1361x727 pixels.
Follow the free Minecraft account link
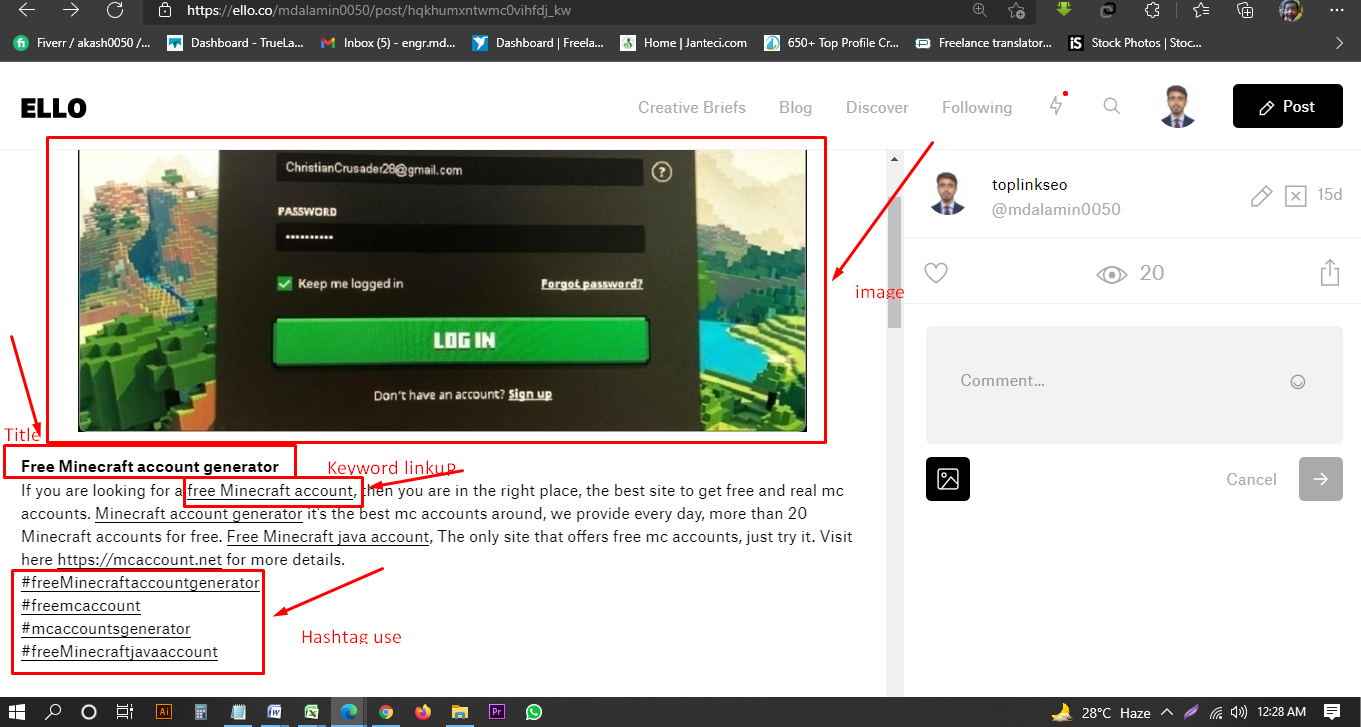point(270,491)
